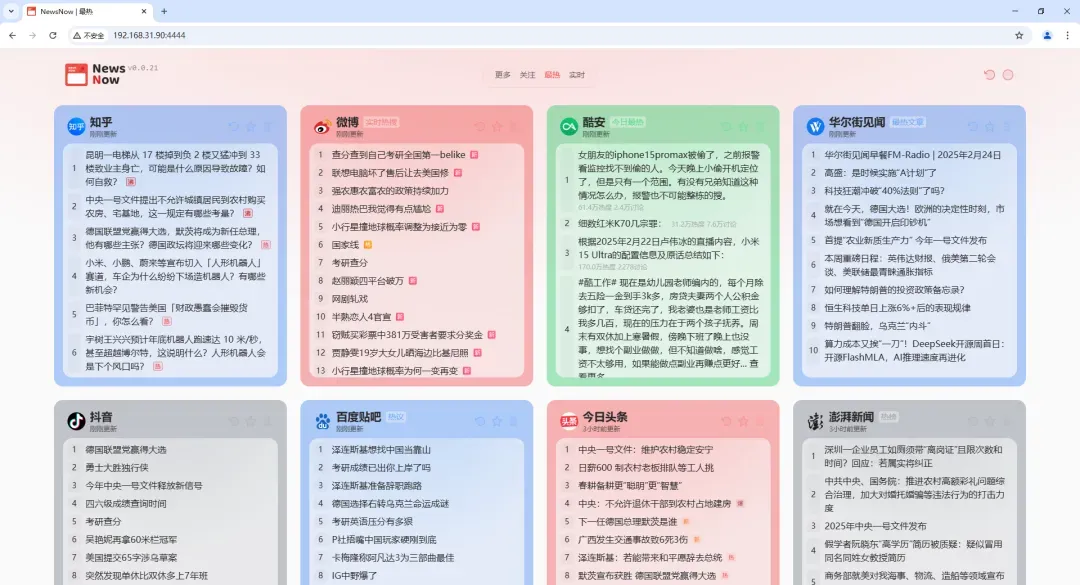Click the 酷安 logo icon
The height and width of the screenshot is (585, 1080).
tap(569, 126)
